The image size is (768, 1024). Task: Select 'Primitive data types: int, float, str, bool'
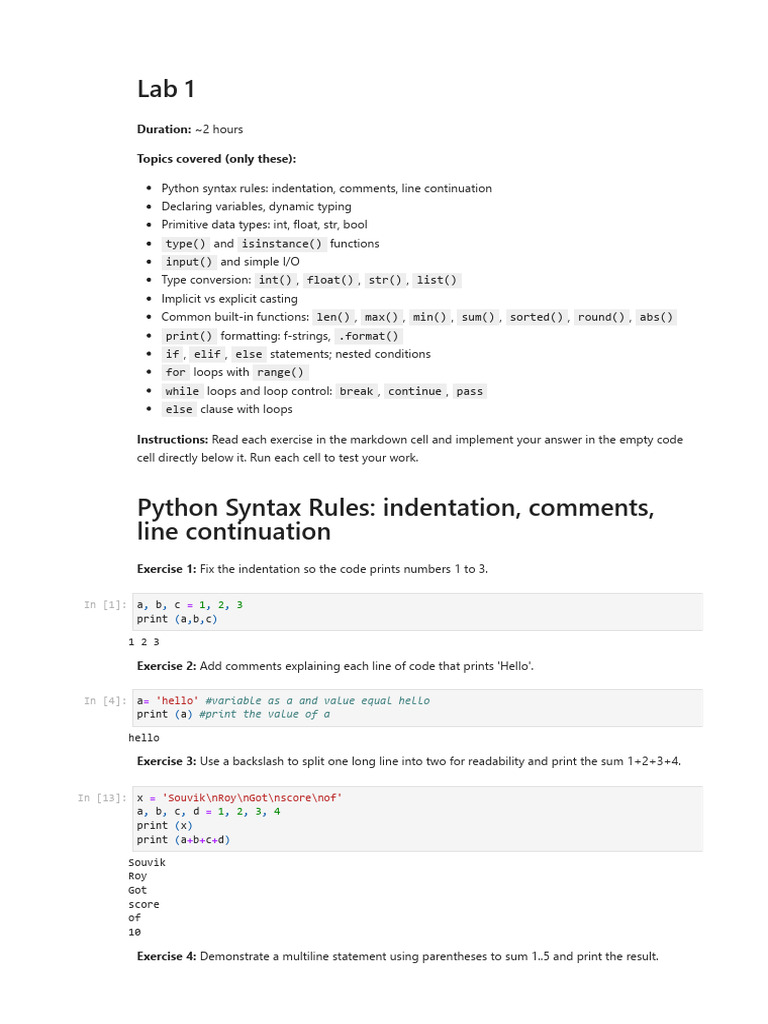click(264, 225)
